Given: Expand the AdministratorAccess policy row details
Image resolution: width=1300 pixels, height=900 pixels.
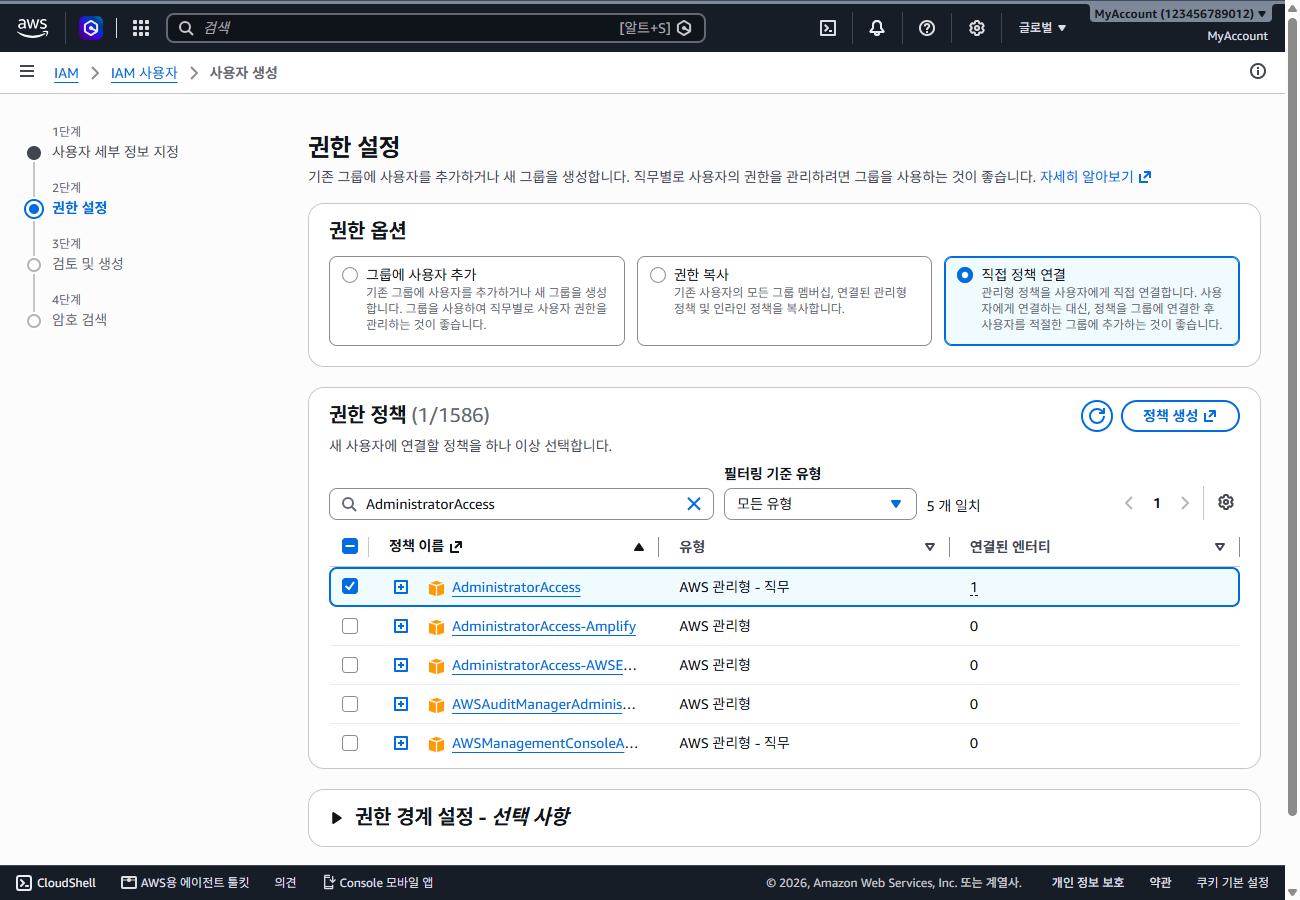Looking at the screenshot, I should (401, 587).
